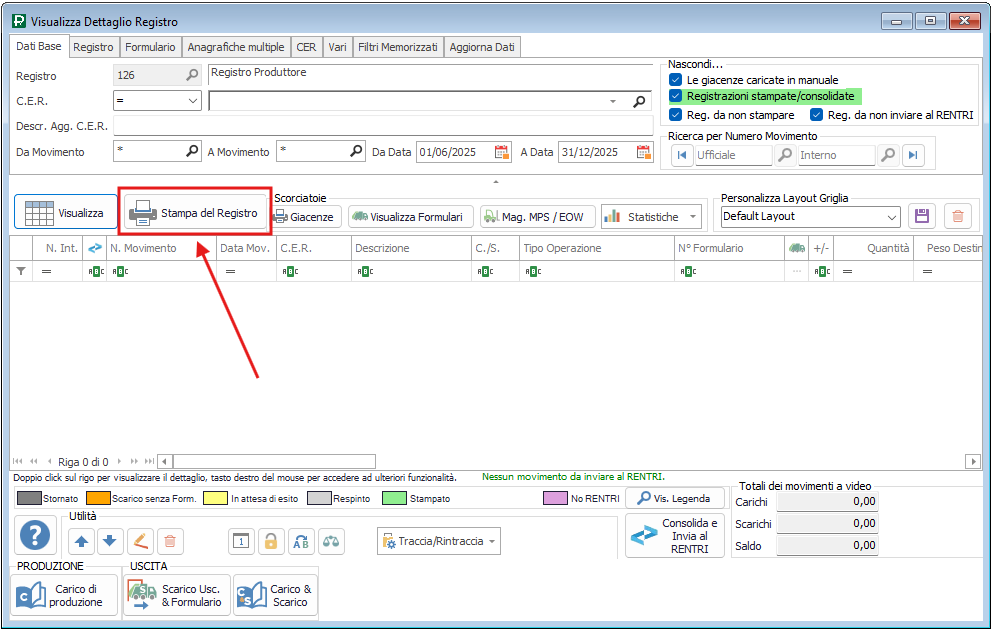
Task: Click the padlock icon in Utilità
Action: [x=270, y=541]
